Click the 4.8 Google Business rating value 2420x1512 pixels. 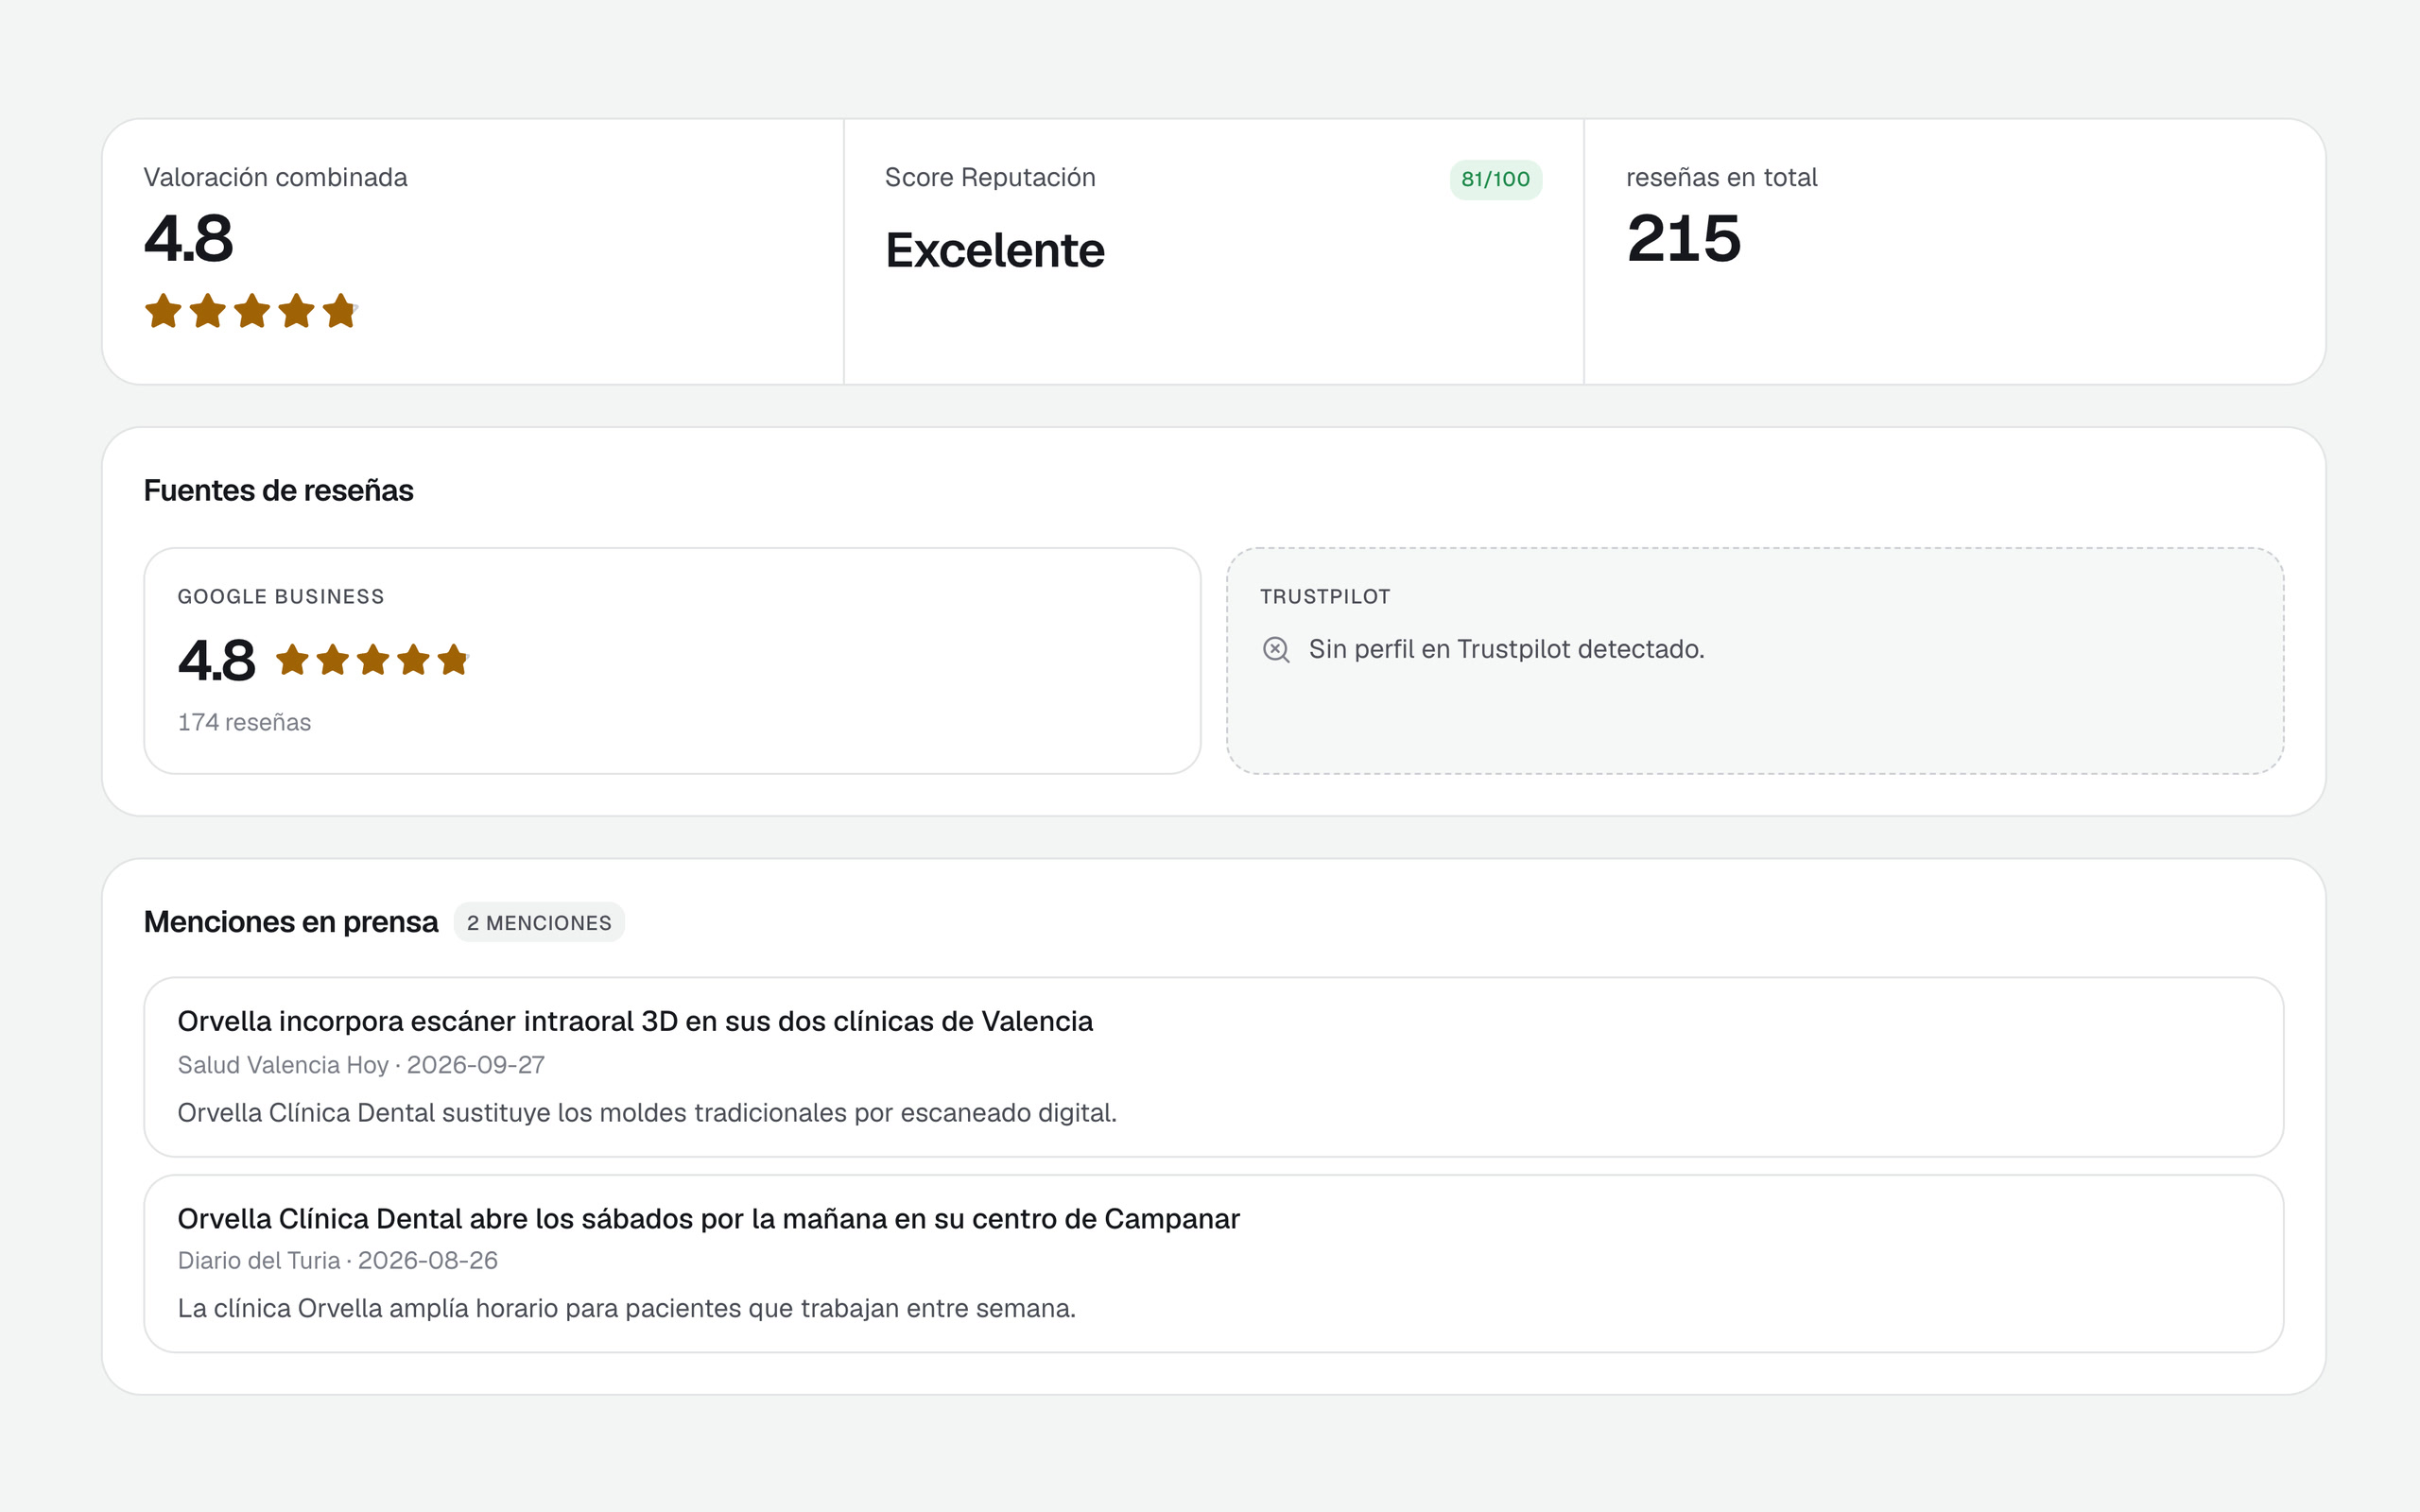217,661
